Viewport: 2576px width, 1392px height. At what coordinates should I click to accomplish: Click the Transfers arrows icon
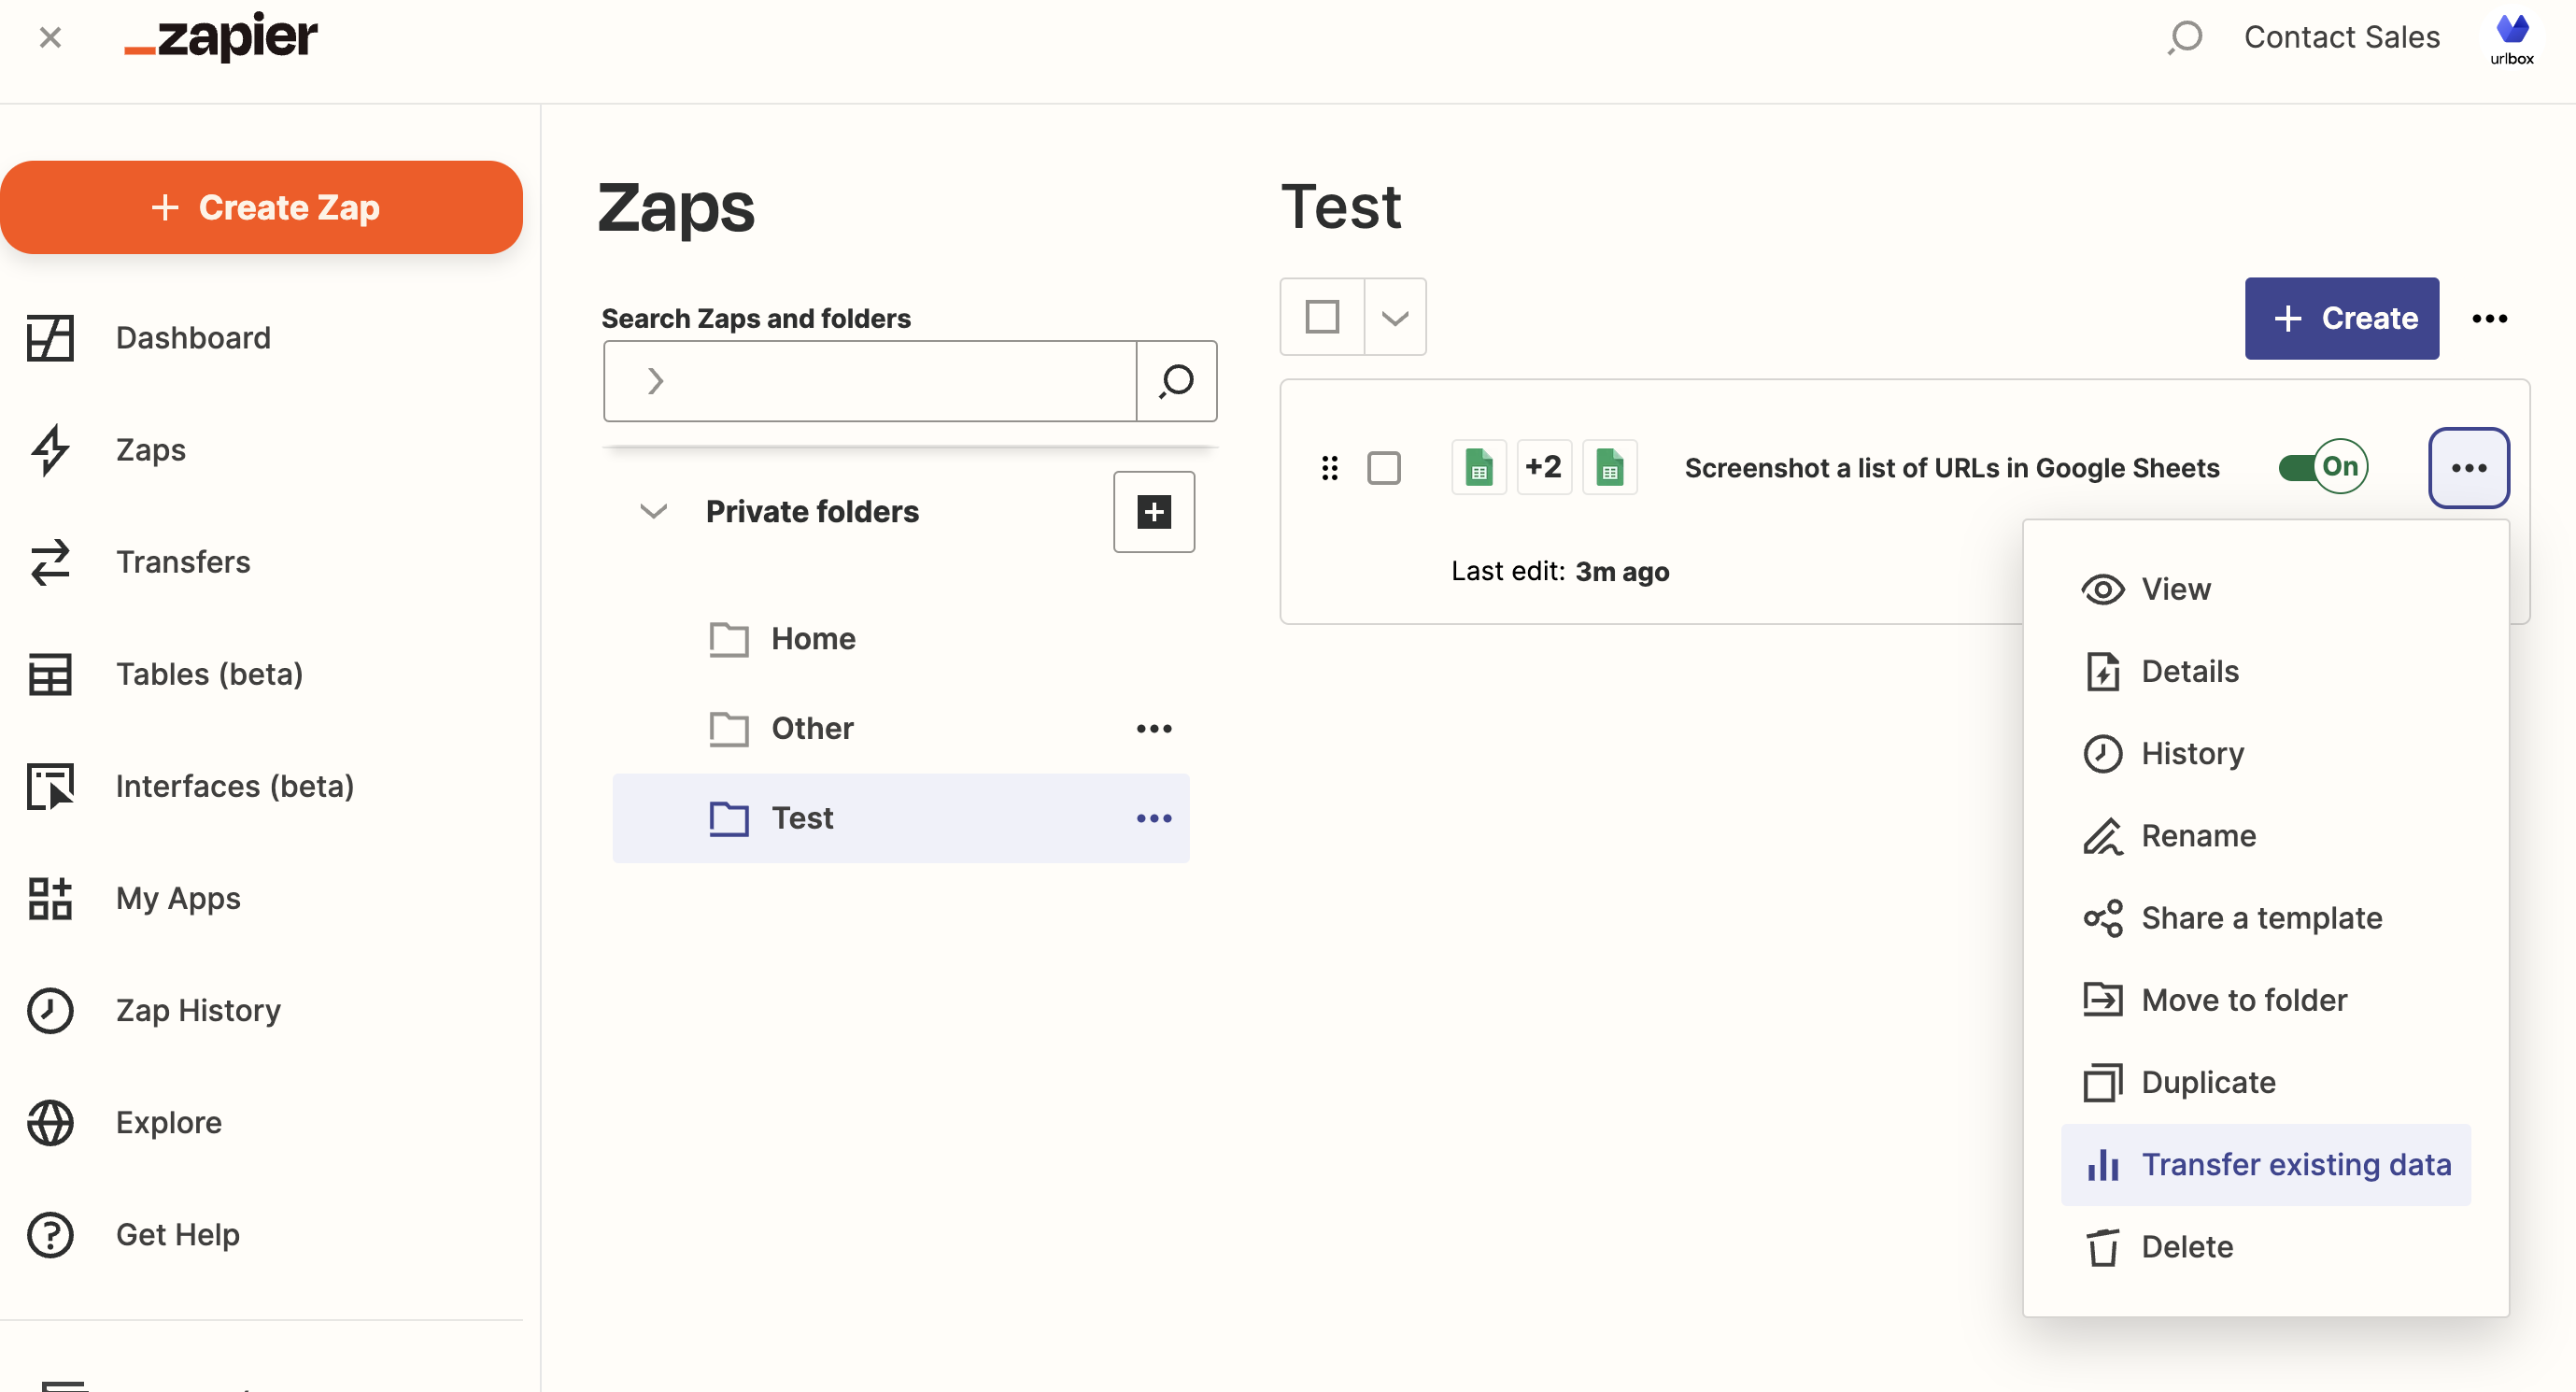coord(50,561)
